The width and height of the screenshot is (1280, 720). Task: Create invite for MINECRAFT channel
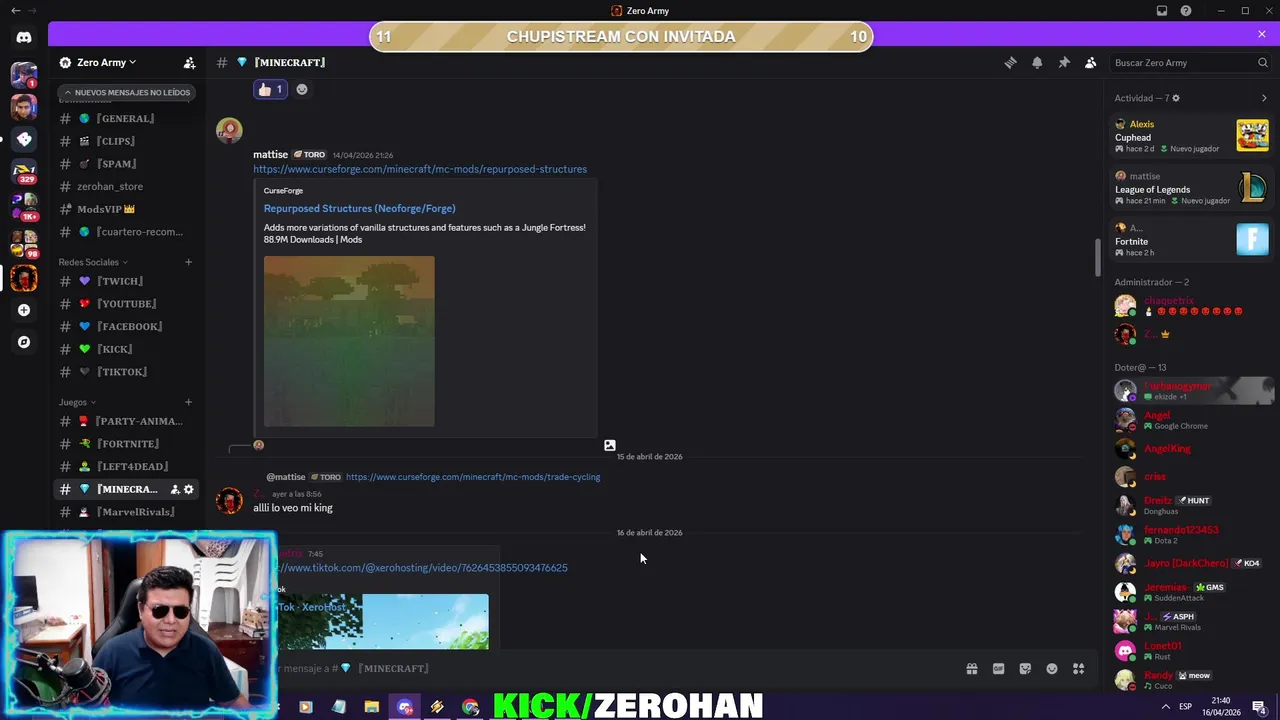coord(174,489)
